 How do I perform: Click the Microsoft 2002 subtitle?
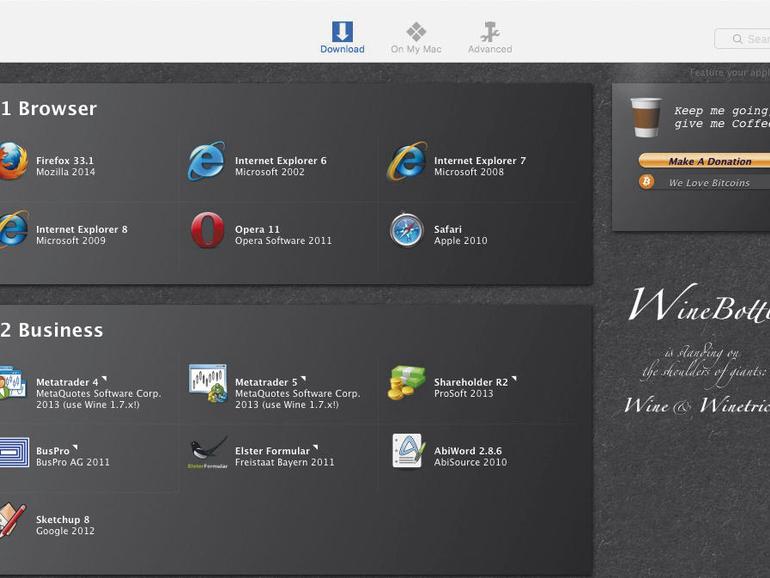point(269,172)
